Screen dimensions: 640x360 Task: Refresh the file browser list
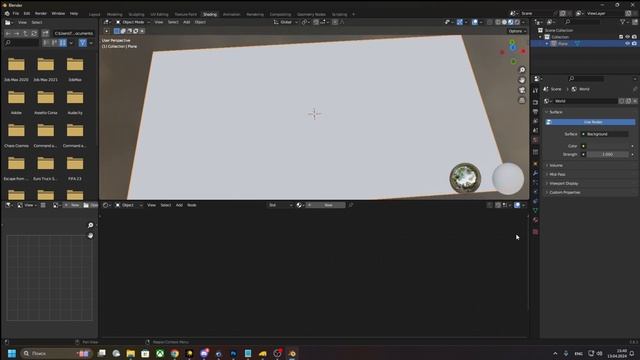(34, 33)
